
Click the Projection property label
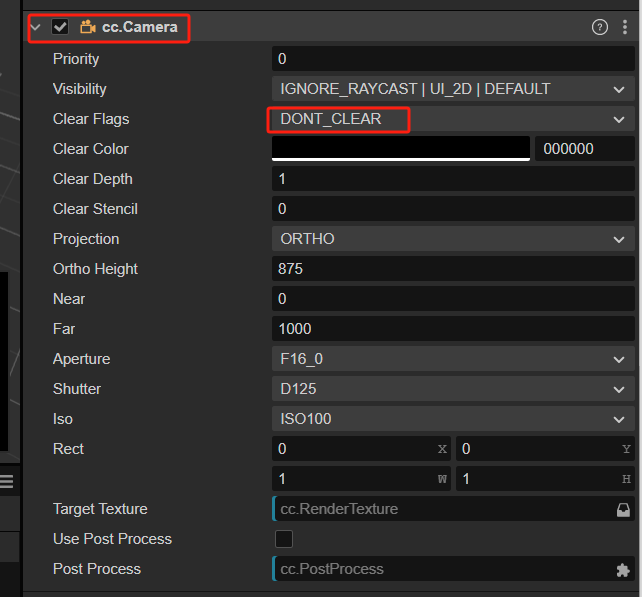coord(86,239)
